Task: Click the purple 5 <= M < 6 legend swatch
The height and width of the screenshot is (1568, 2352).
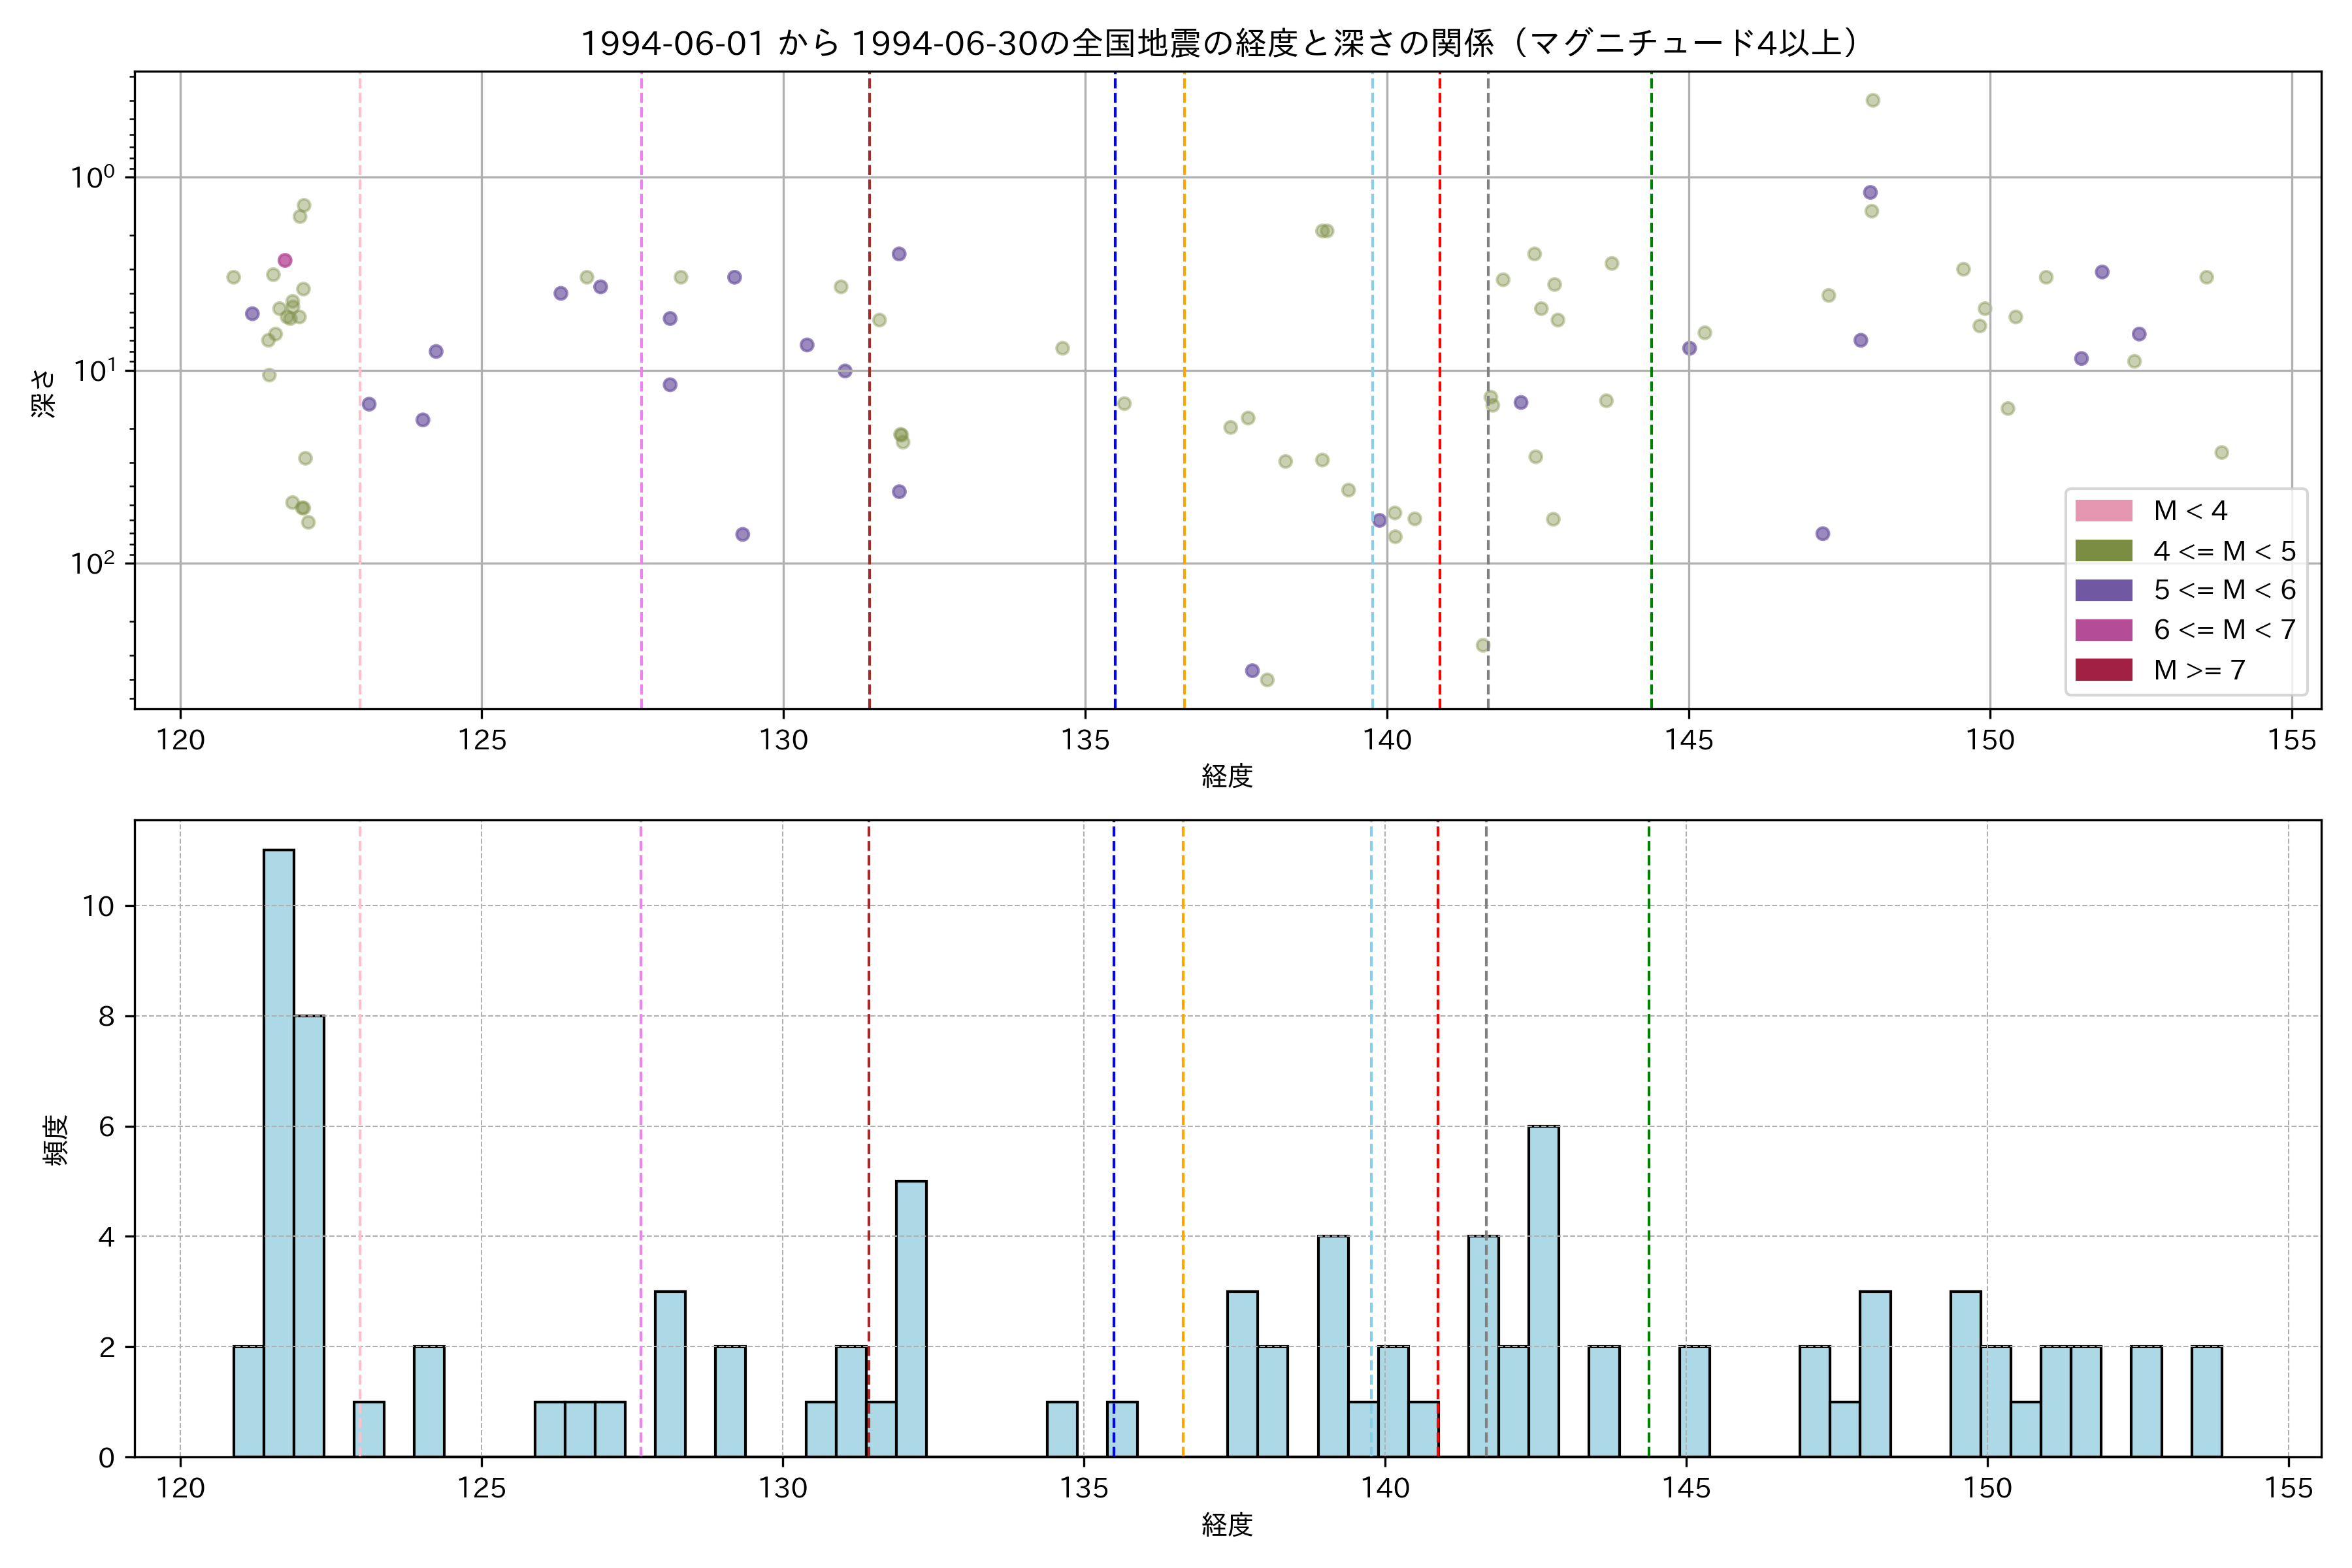Action: (2103, 590)
